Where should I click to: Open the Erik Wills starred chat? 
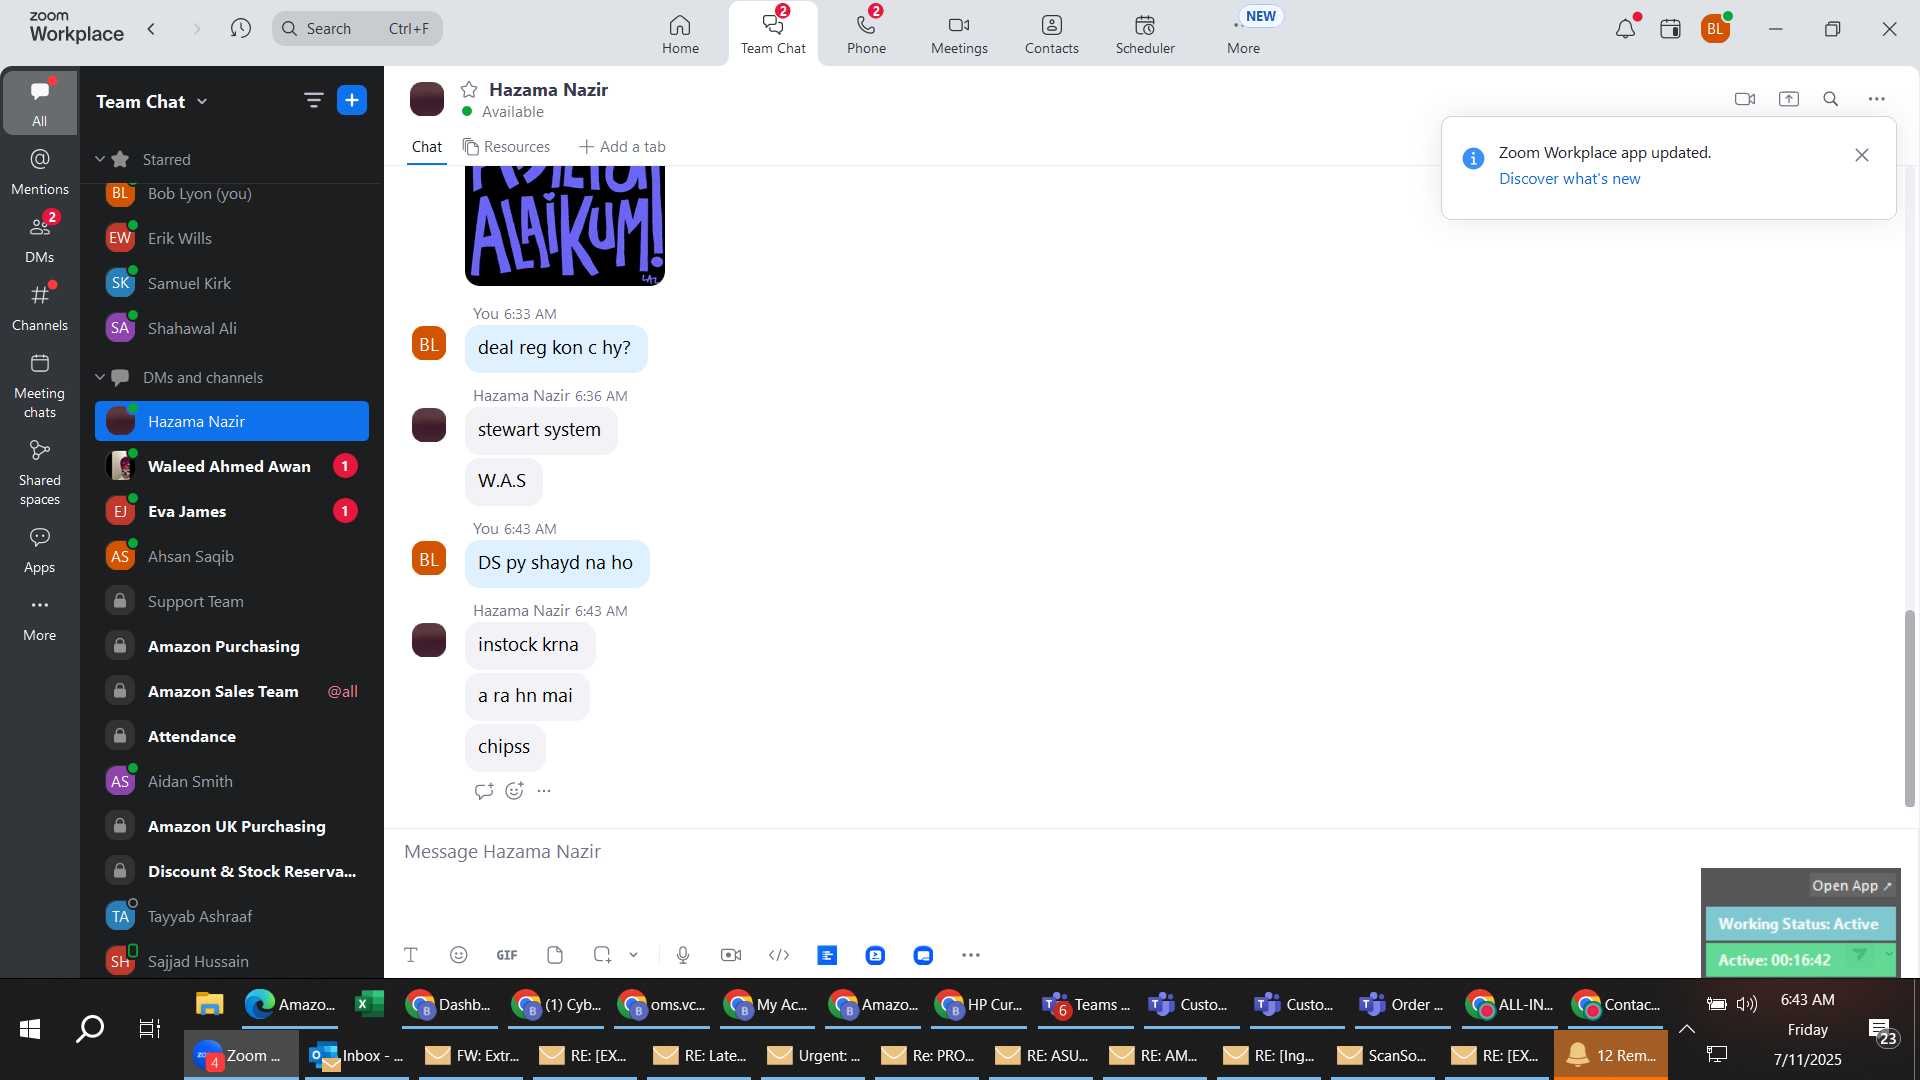point(232,238)
